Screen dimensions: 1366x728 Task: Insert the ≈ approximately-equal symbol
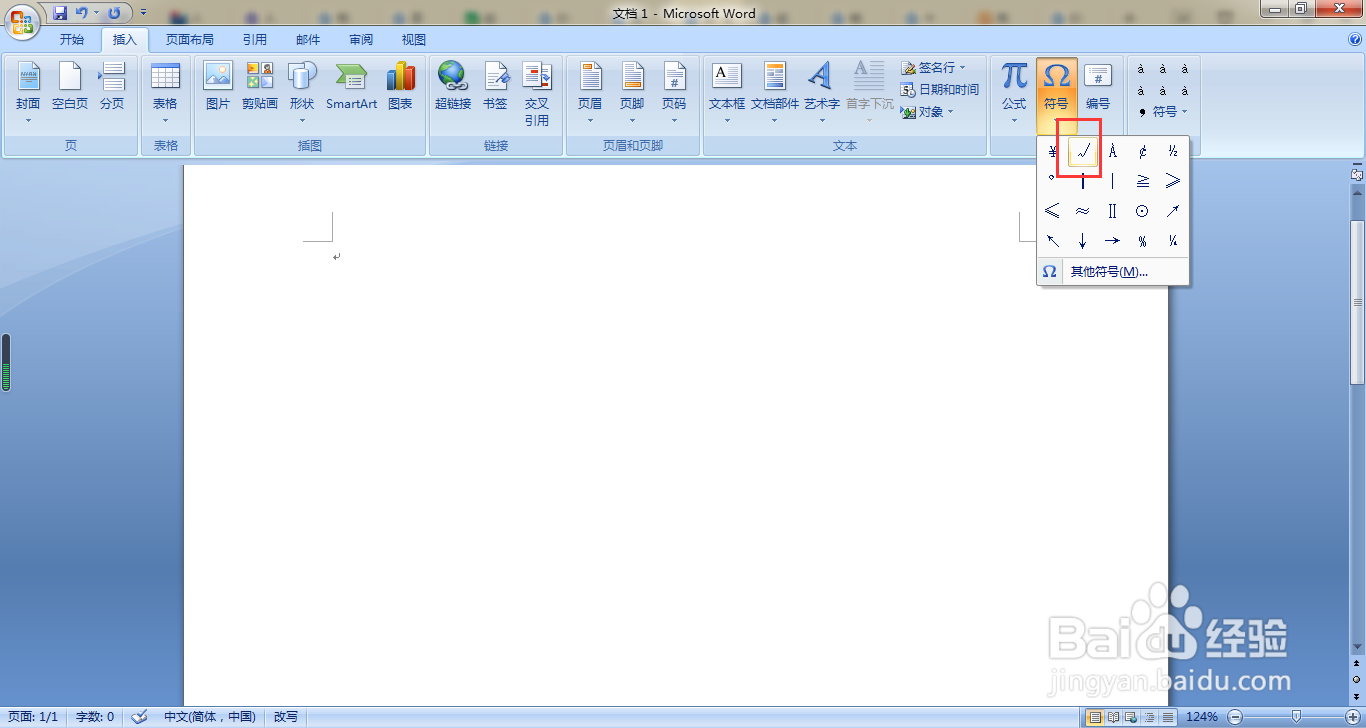(1083, 211)
